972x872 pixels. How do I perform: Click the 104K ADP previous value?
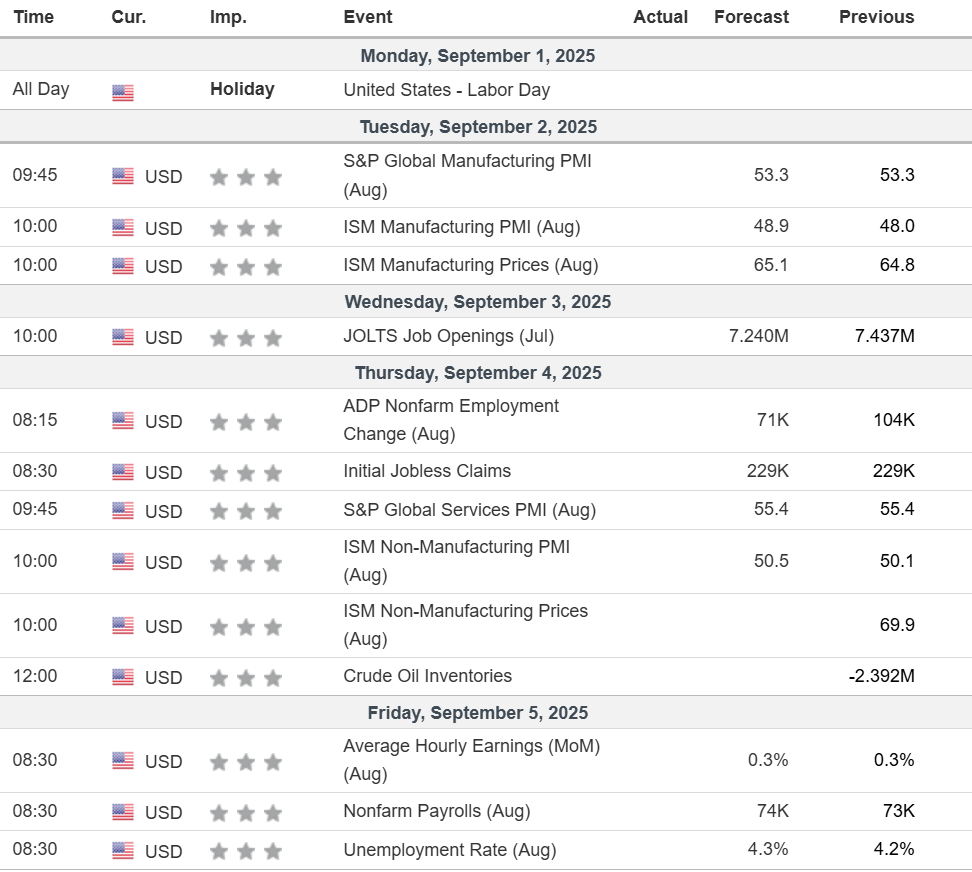point(894,420)
